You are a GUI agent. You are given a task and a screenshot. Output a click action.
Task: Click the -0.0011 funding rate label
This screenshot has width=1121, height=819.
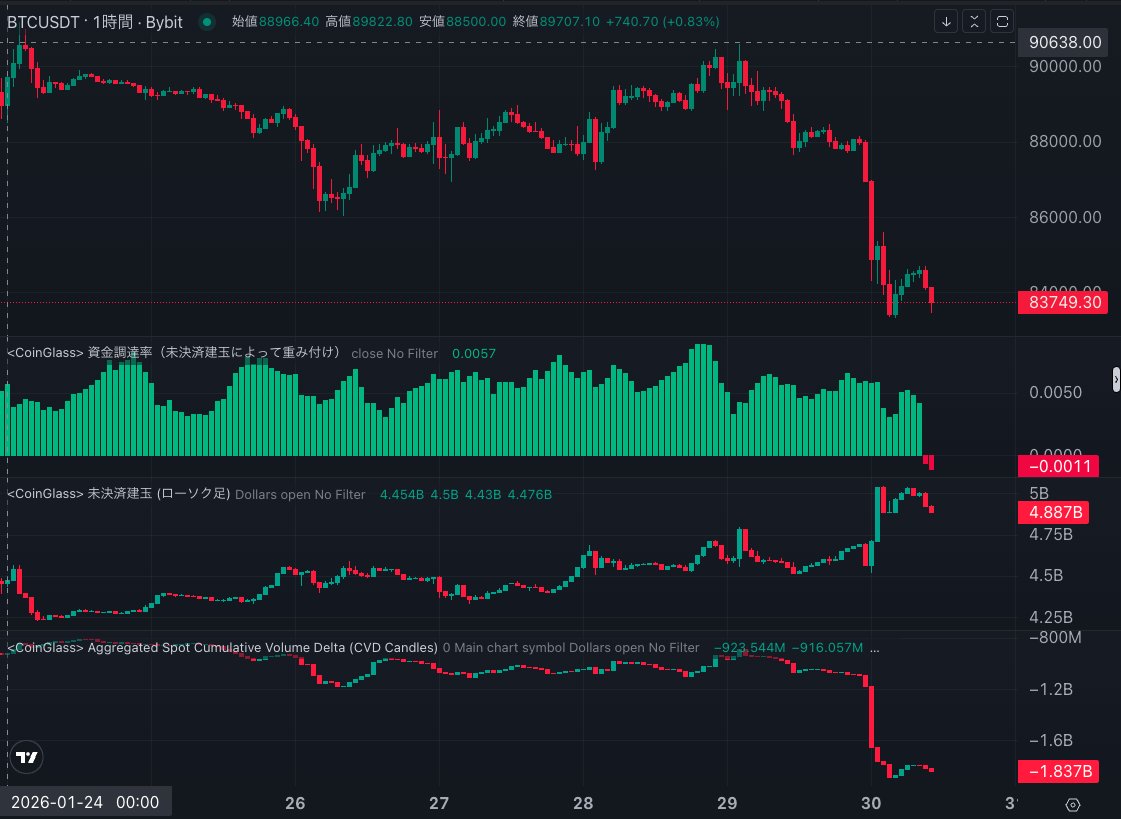tap(1059, 466)
